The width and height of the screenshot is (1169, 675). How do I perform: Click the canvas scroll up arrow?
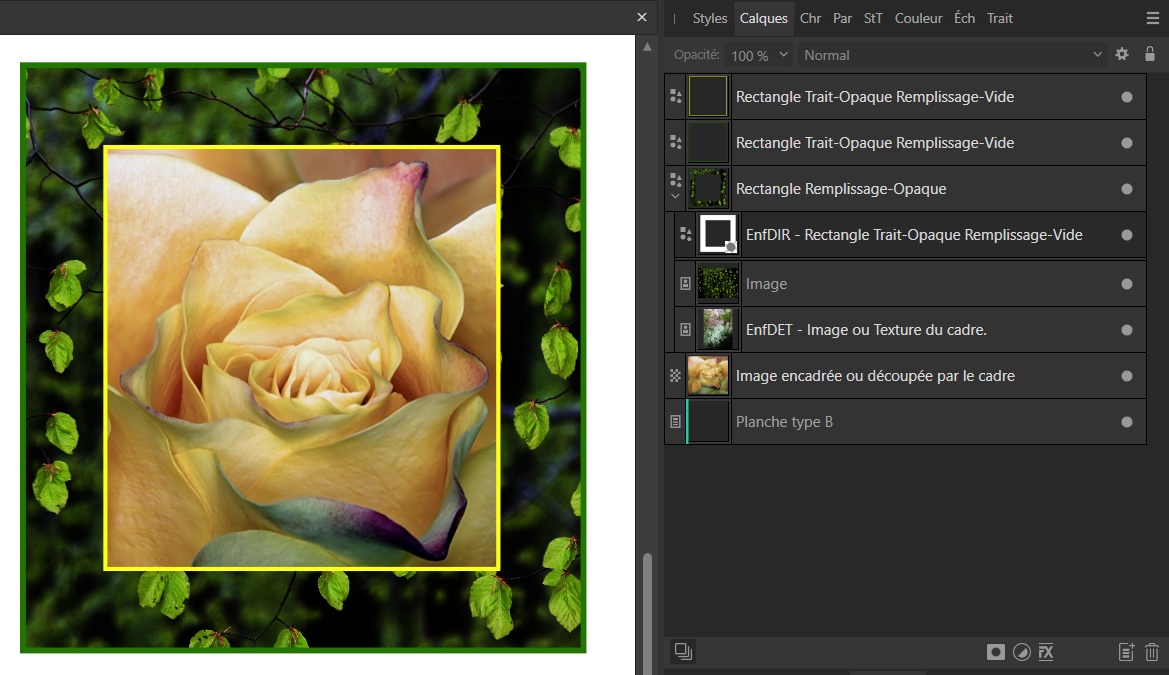(x=647, y=46)
